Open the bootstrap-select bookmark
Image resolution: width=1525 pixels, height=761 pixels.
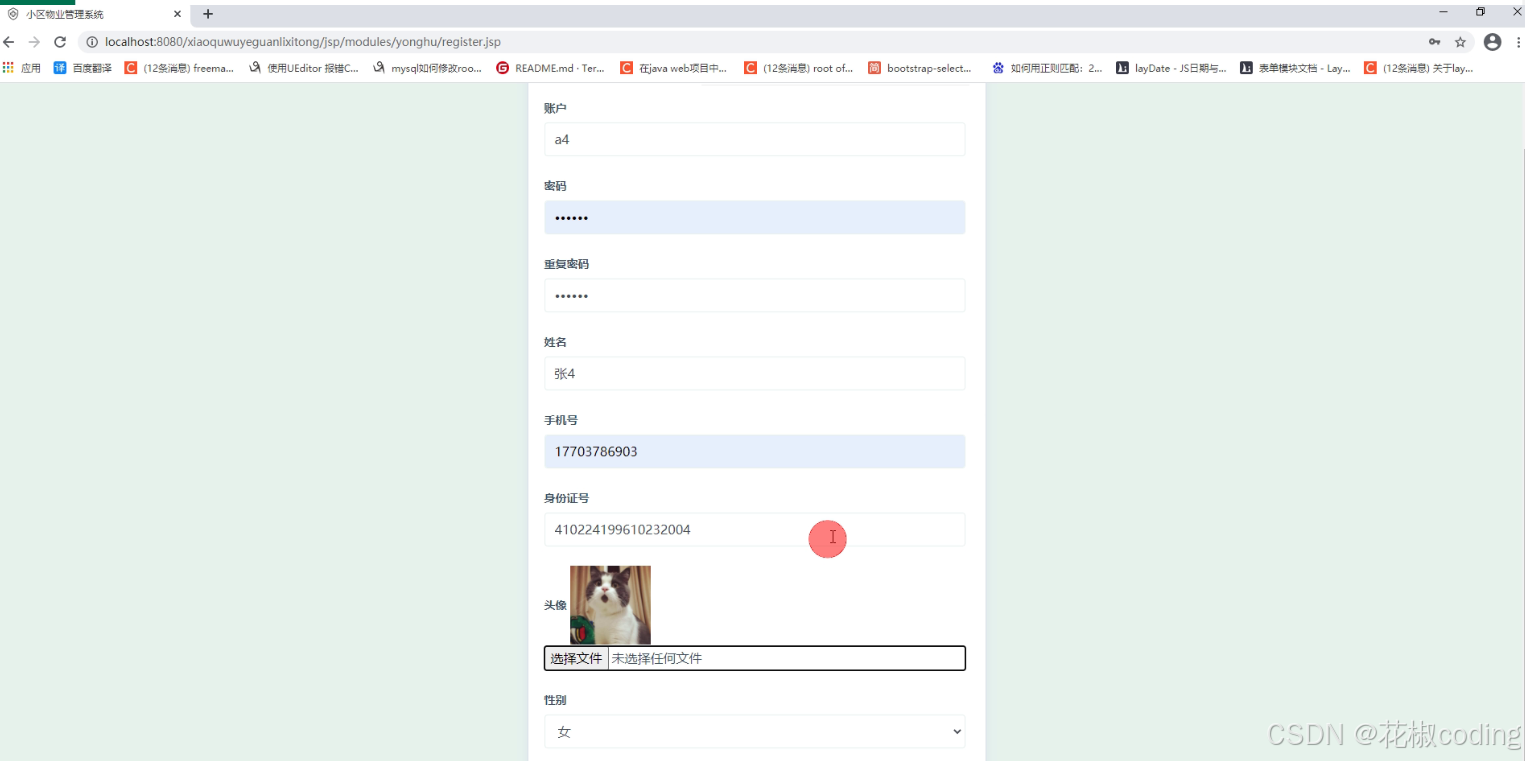tap(918, 68)
